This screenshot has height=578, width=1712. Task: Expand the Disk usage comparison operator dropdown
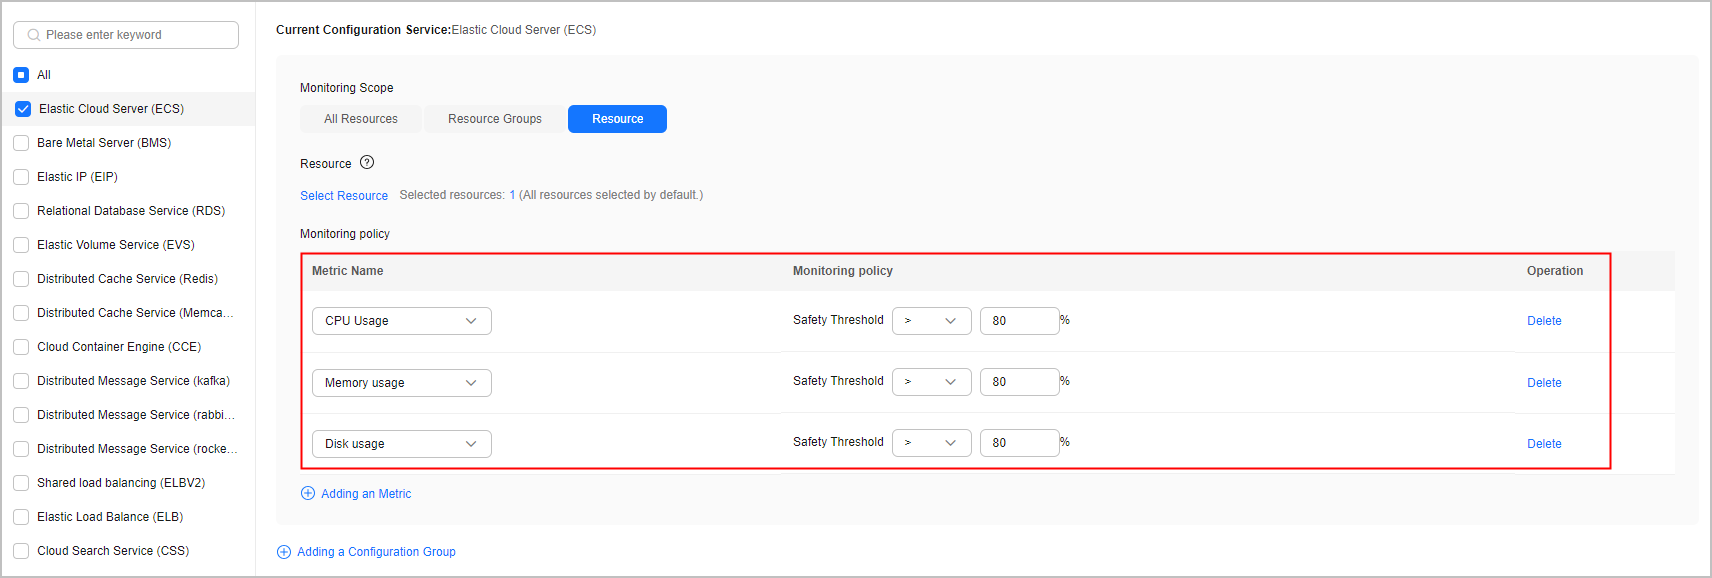pyautogui.click(x=932, y=443)
